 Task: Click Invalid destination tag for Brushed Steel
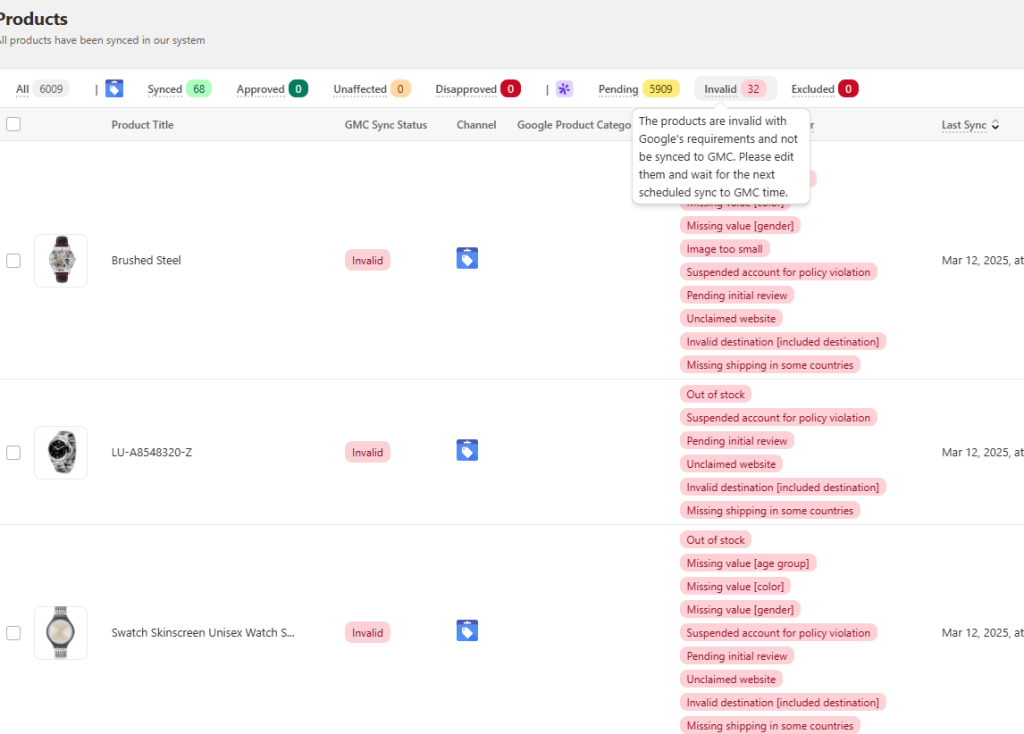point(782,342)
